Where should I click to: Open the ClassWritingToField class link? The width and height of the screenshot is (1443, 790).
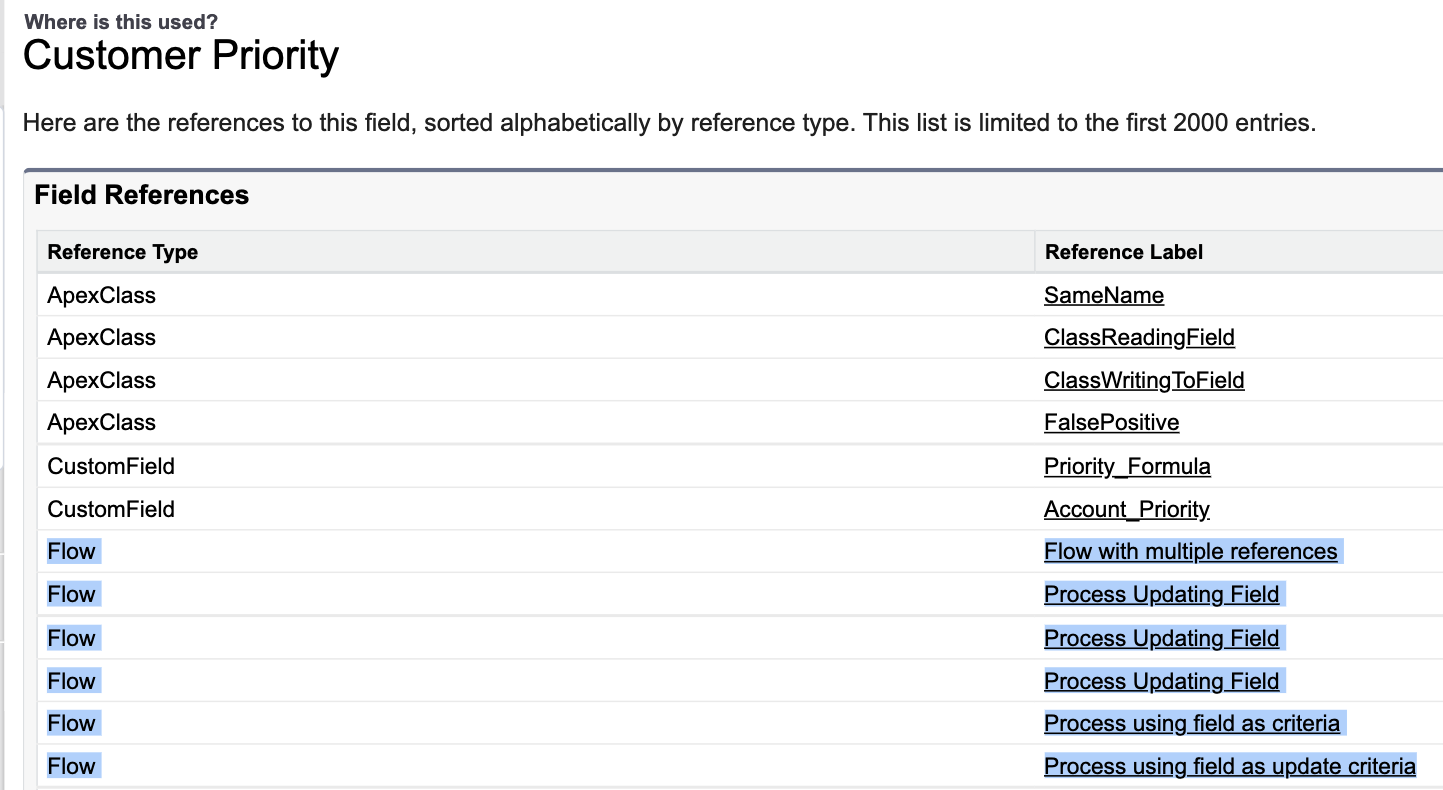pyautogui.click(x=1144, y=381)
